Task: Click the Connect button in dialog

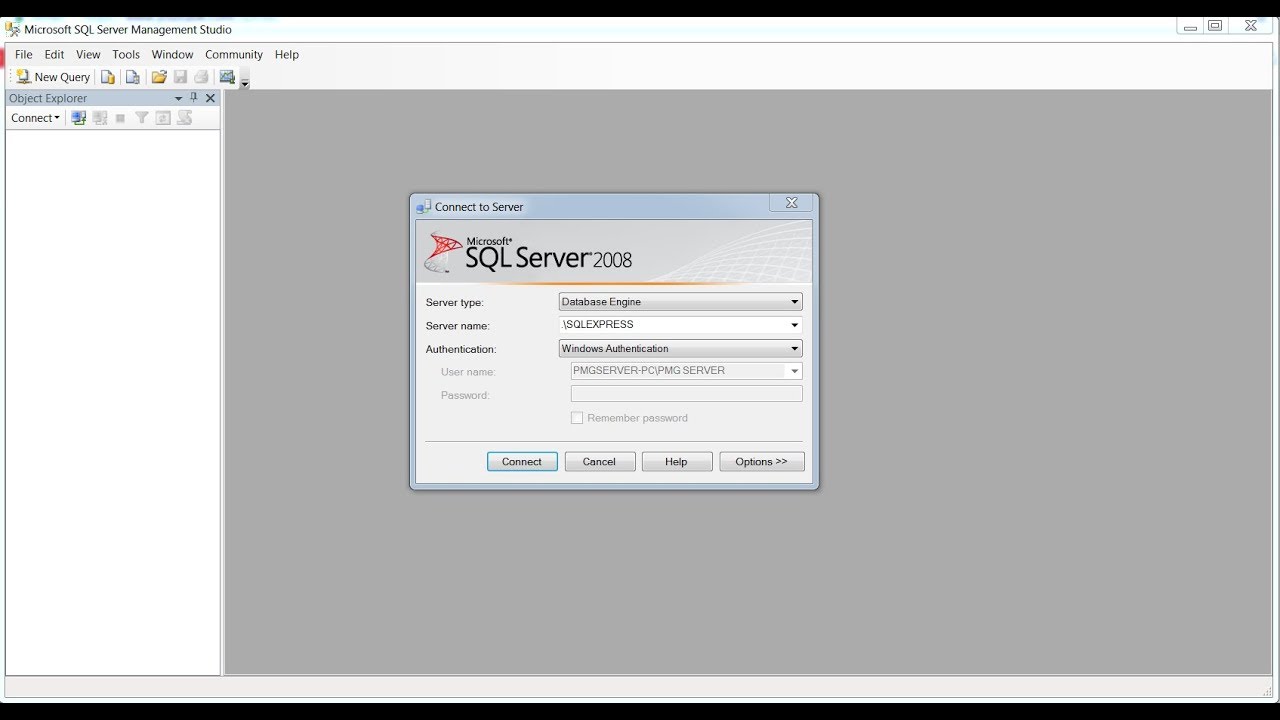Action: (522, 462)
